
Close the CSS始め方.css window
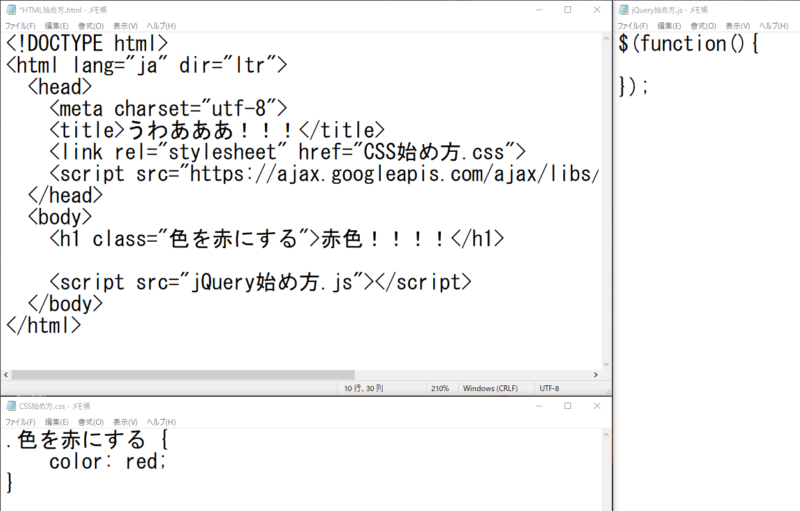(x=597, y=406)
